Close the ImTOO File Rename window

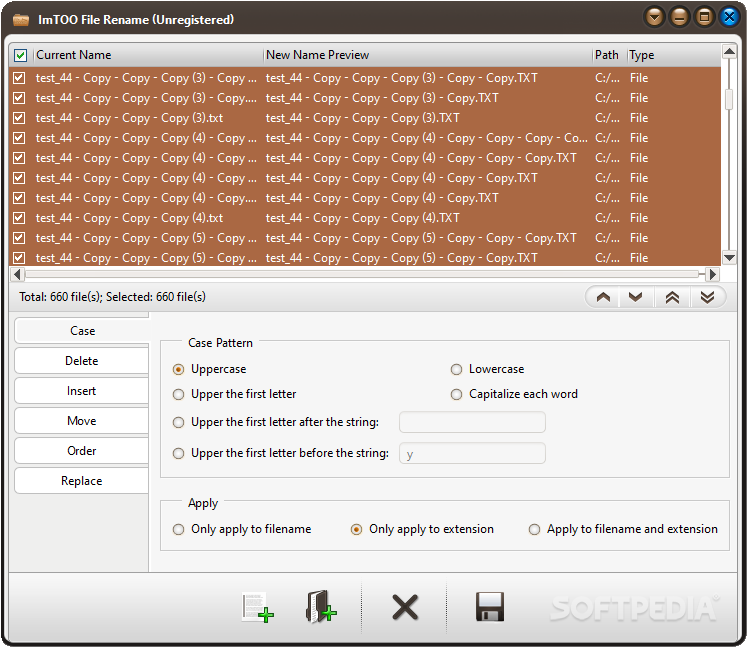click(729, 18)
